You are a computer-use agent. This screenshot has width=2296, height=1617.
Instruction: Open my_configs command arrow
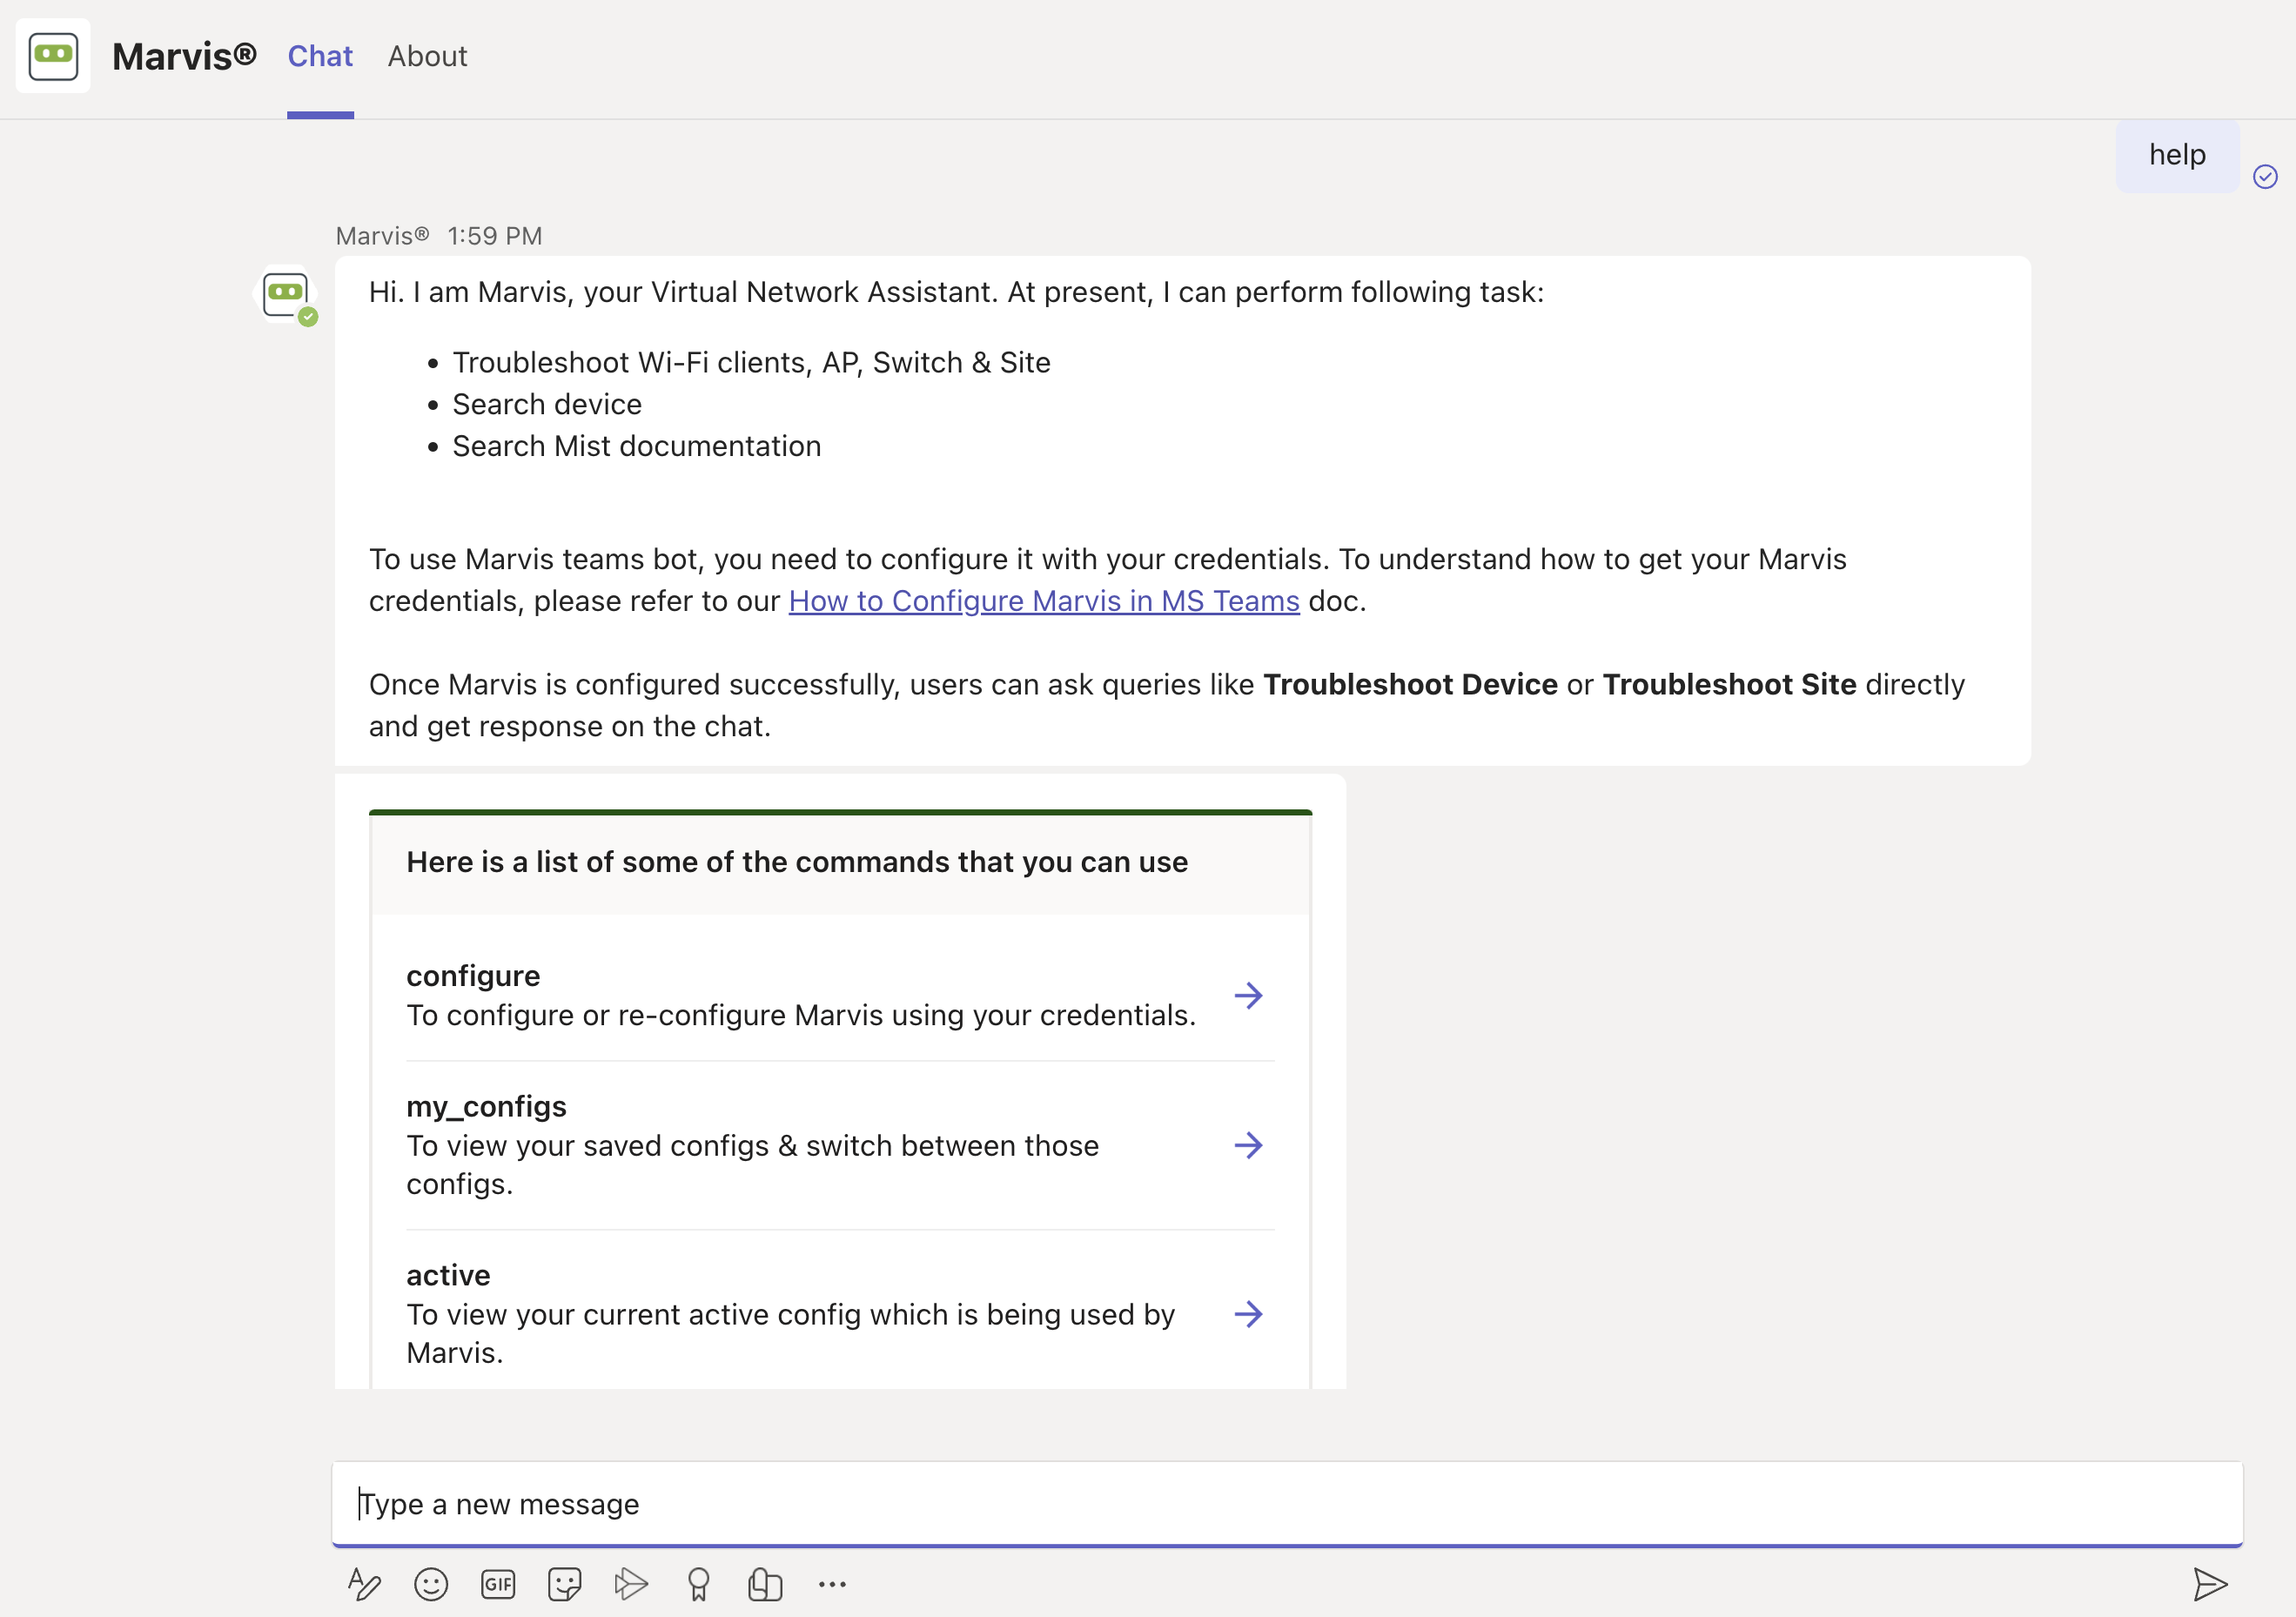click(1248, 1145)
